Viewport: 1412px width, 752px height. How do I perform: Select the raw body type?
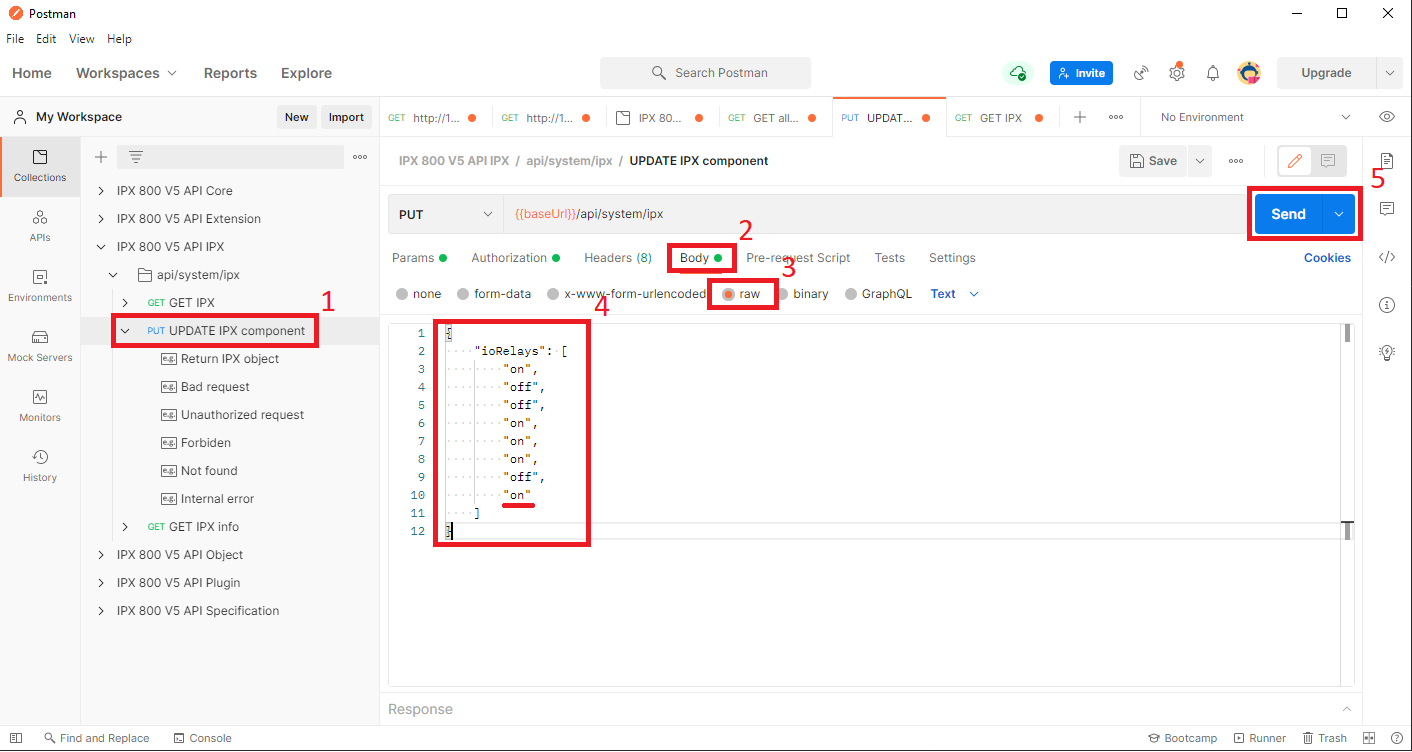tap(729, 294)
